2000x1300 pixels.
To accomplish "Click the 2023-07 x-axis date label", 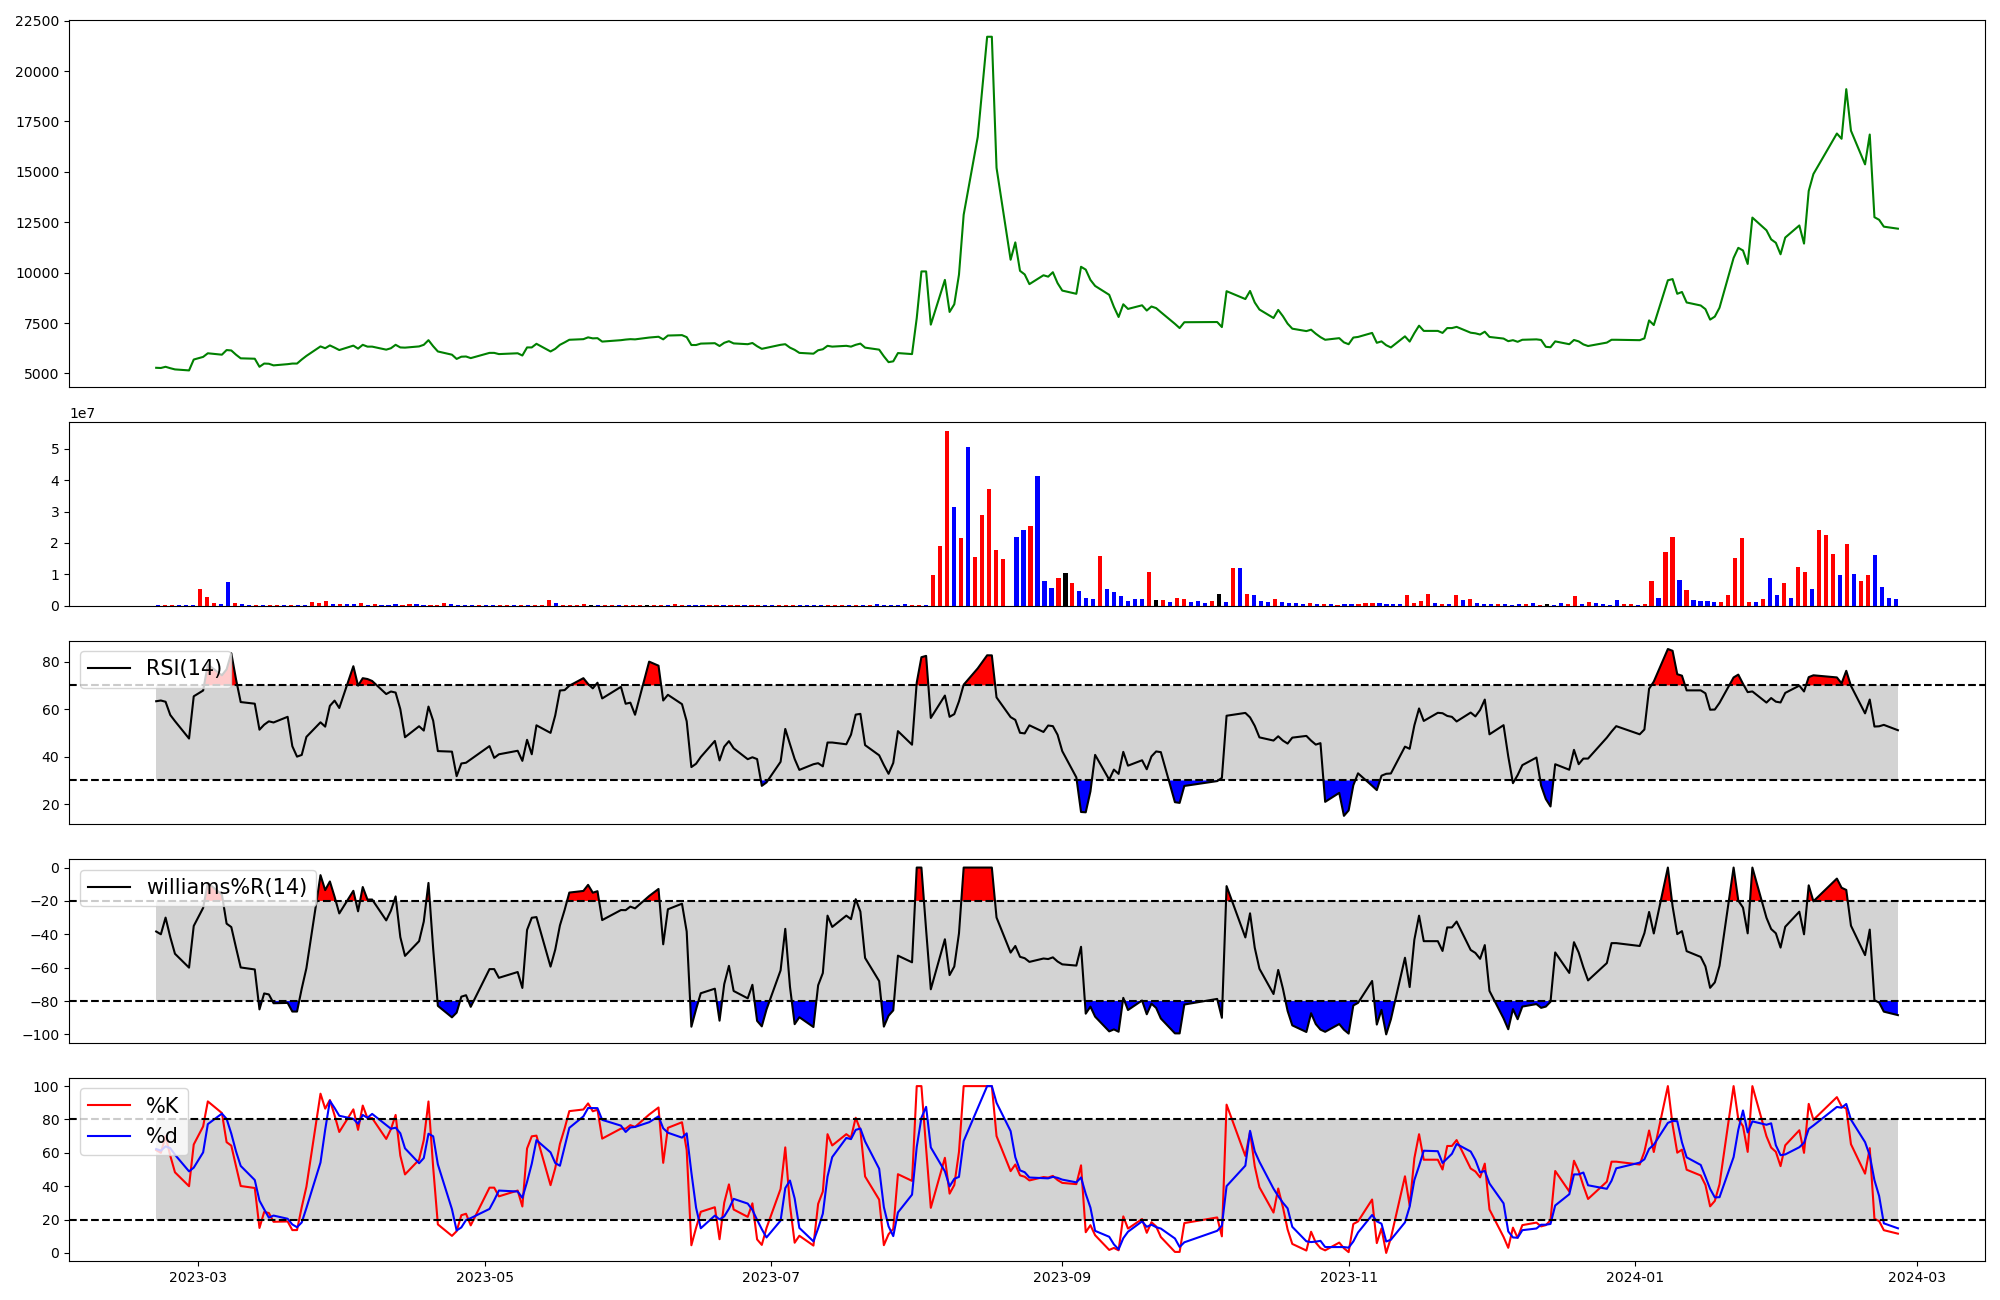I will 772,1276.
